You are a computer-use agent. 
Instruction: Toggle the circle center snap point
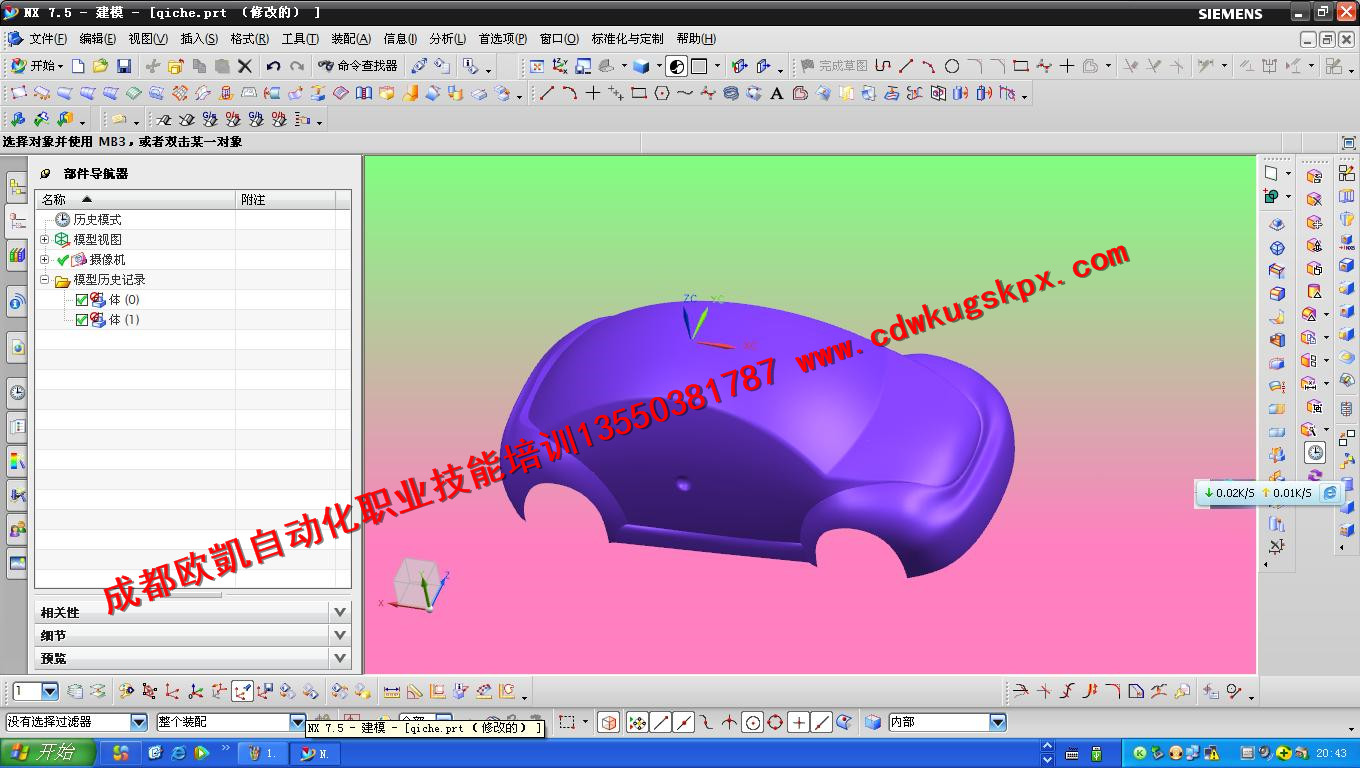pyautogui.click(x=752, y=722)
